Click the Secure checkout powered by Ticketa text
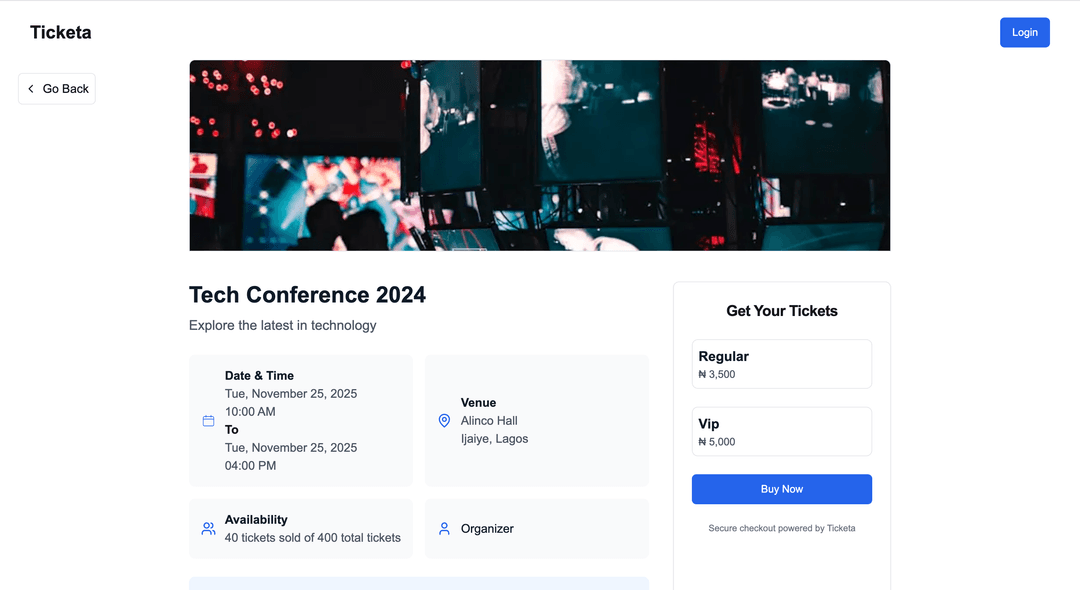 tap(781, 527)
